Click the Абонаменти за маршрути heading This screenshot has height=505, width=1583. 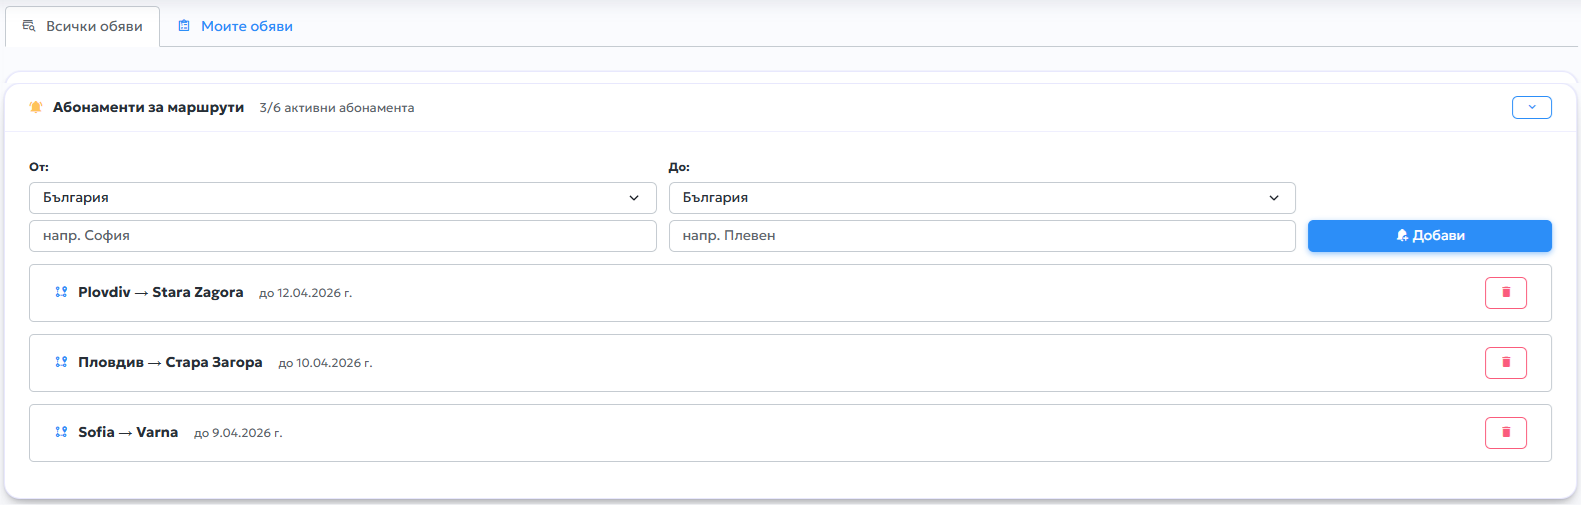point(148,107)
